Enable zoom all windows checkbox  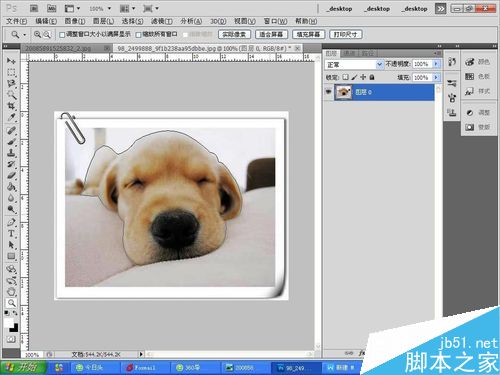(138, 35)
